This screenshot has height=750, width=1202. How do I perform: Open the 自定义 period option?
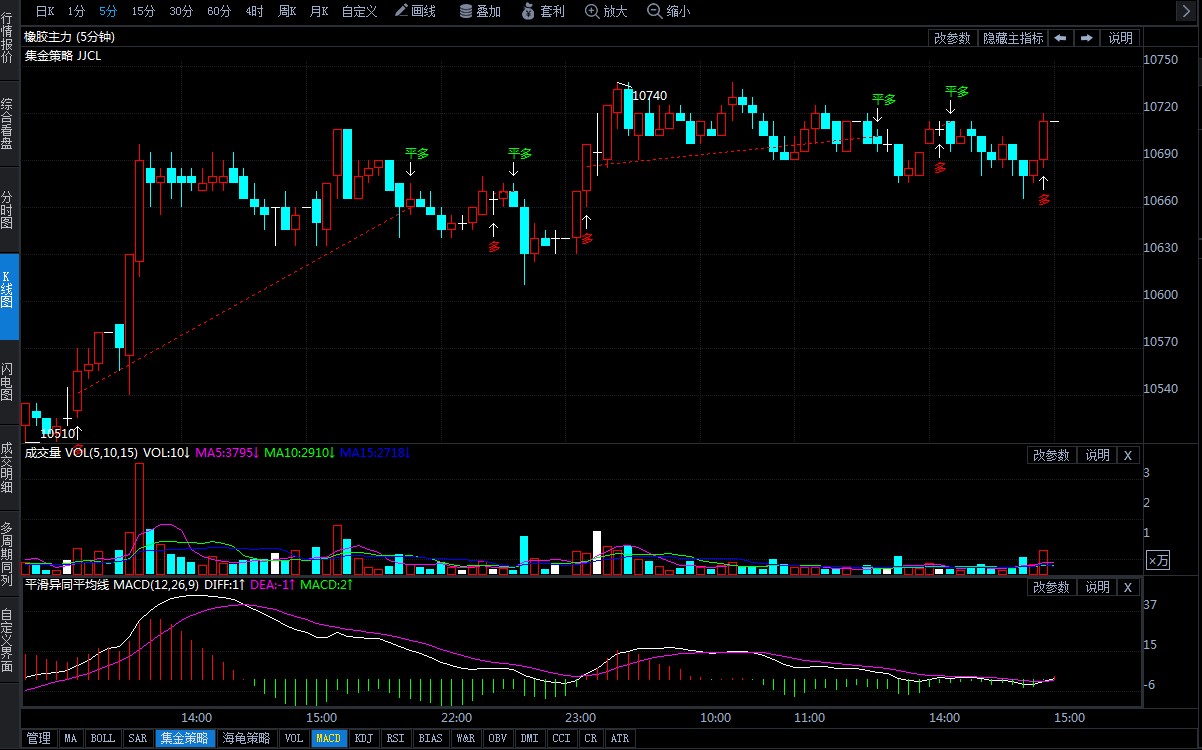359,11
